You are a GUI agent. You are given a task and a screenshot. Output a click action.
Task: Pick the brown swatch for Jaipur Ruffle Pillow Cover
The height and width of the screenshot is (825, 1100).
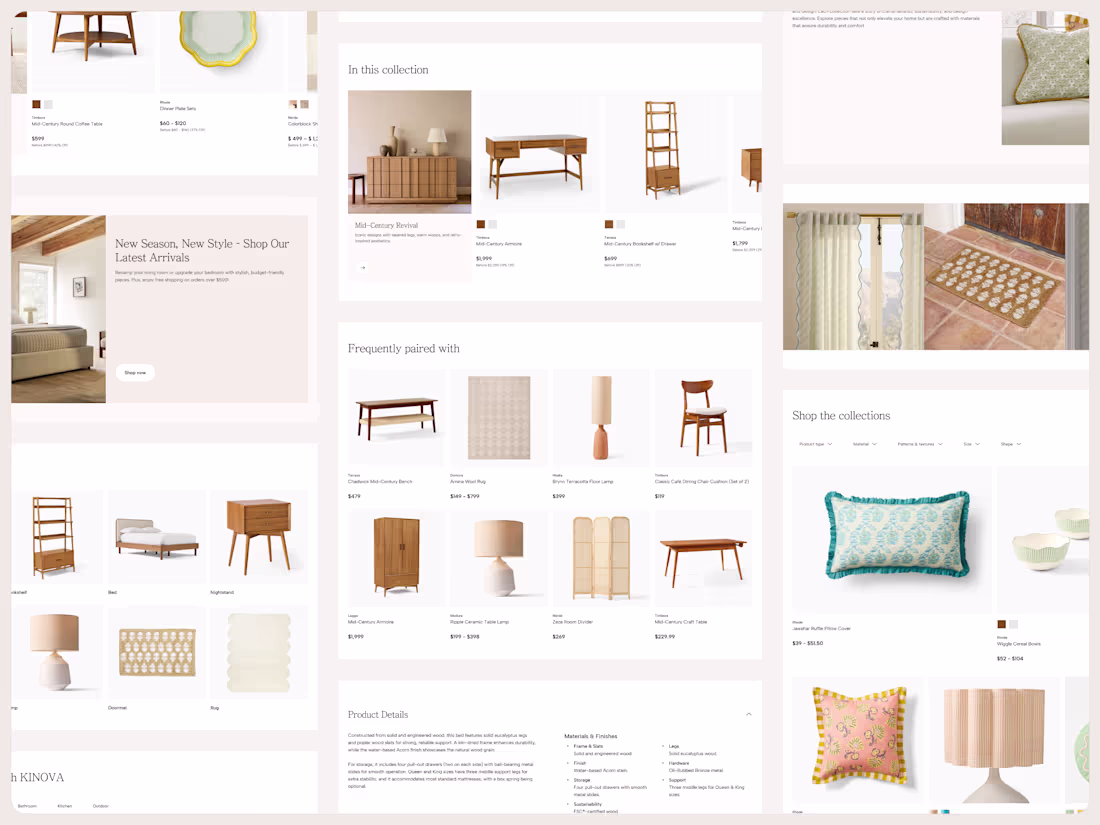[1001, 624]
